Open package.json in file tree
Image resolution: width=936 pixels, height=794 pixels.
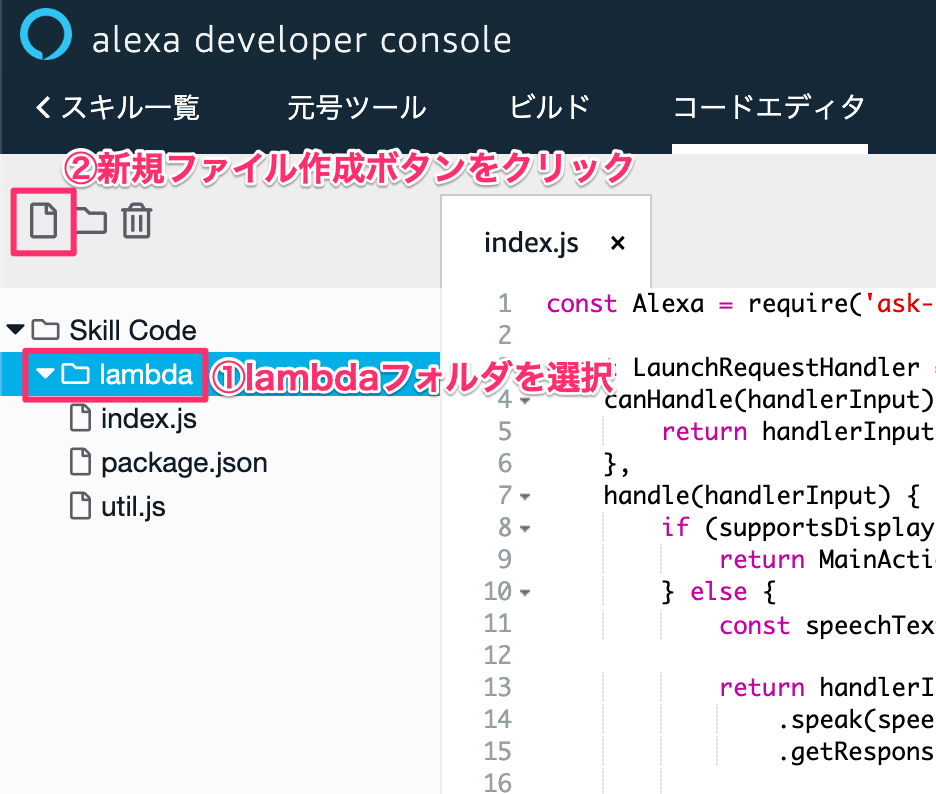click(x=184, y=463)
